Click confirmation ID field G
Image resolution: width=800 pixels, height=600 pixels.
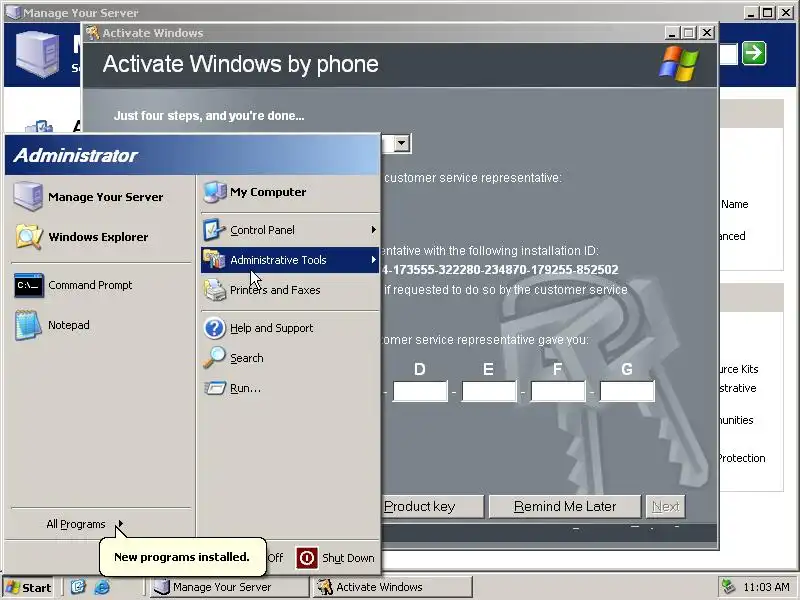pos(627,391)
